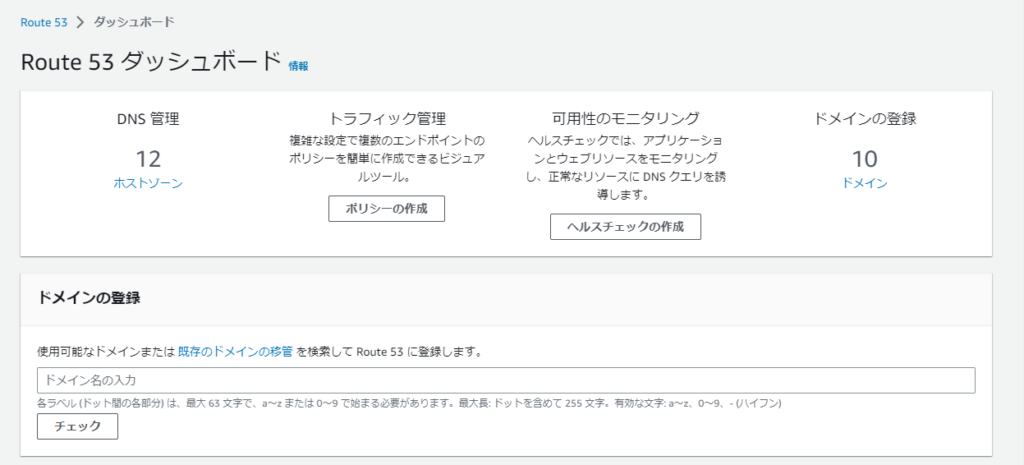This screenshot has height=465, width=1024.
Task: Focus the ドメイン名の入力 text field
Action: pyautogui.click(x=505, y=380)
